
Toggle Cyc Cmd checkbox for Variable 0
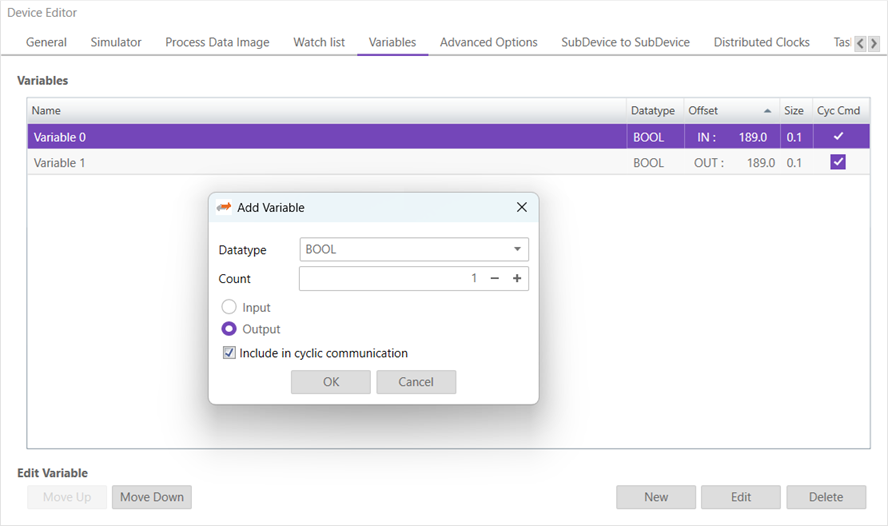[x=838, y=137]
